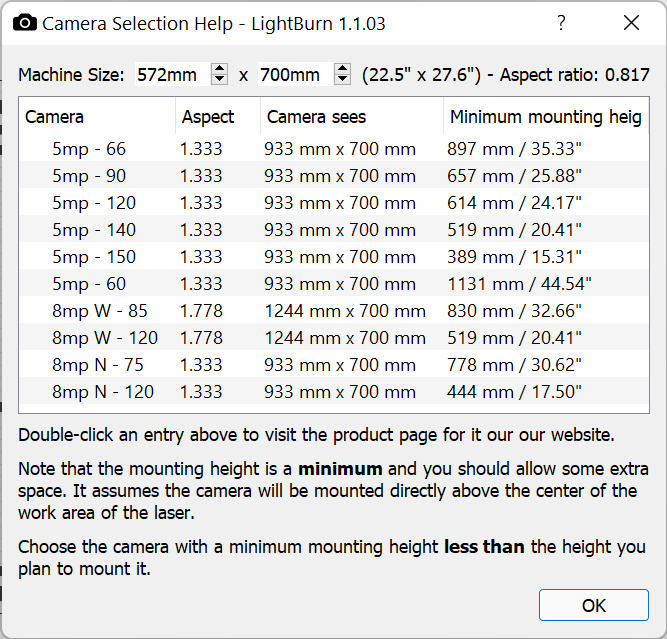The height and width of the screenshot is (639, 667).
Task: Click the camera icon in title bar
Action: tap(25, 23)
